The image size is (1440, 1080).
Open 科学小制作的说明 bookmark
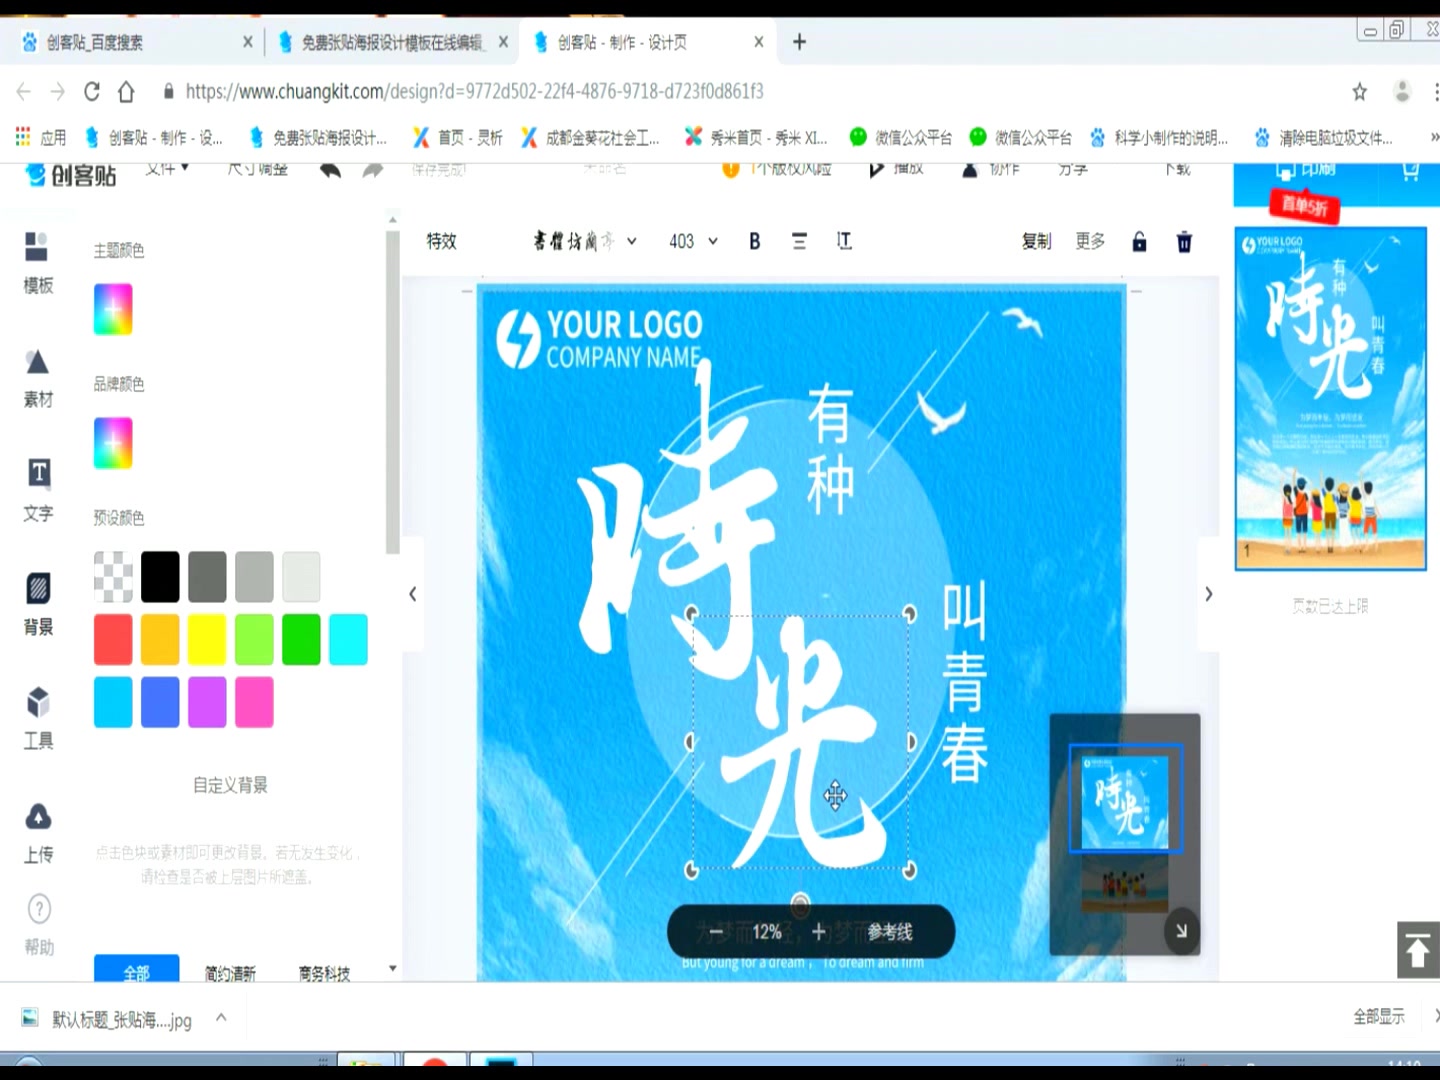click(x=1159, y=137)
